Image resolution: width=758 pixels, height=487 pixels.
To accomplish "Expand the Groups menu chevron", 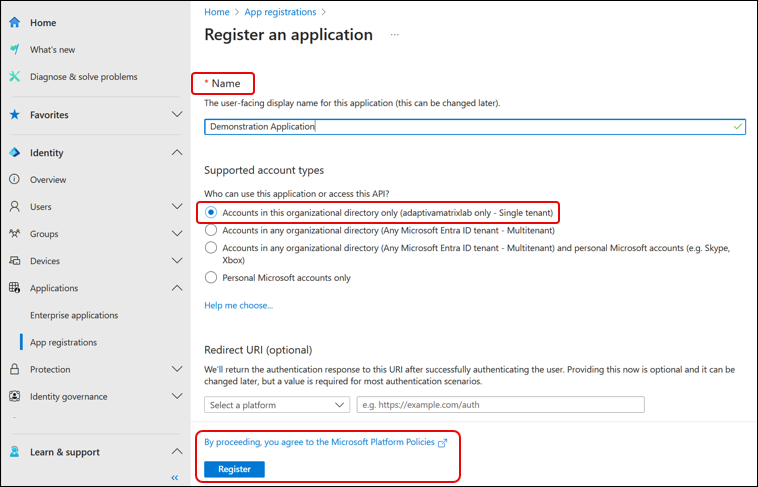I will (177, 234).
